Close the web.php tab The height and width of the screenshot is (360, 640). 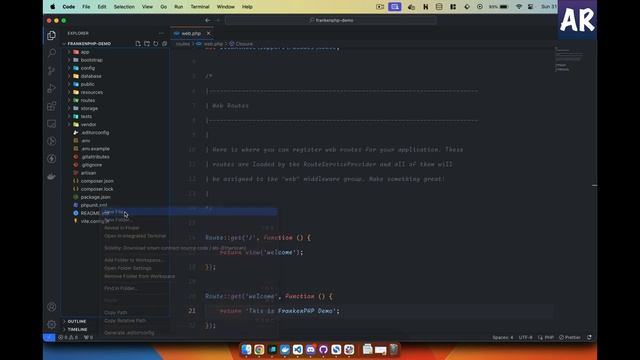click(x=209, y=33)
